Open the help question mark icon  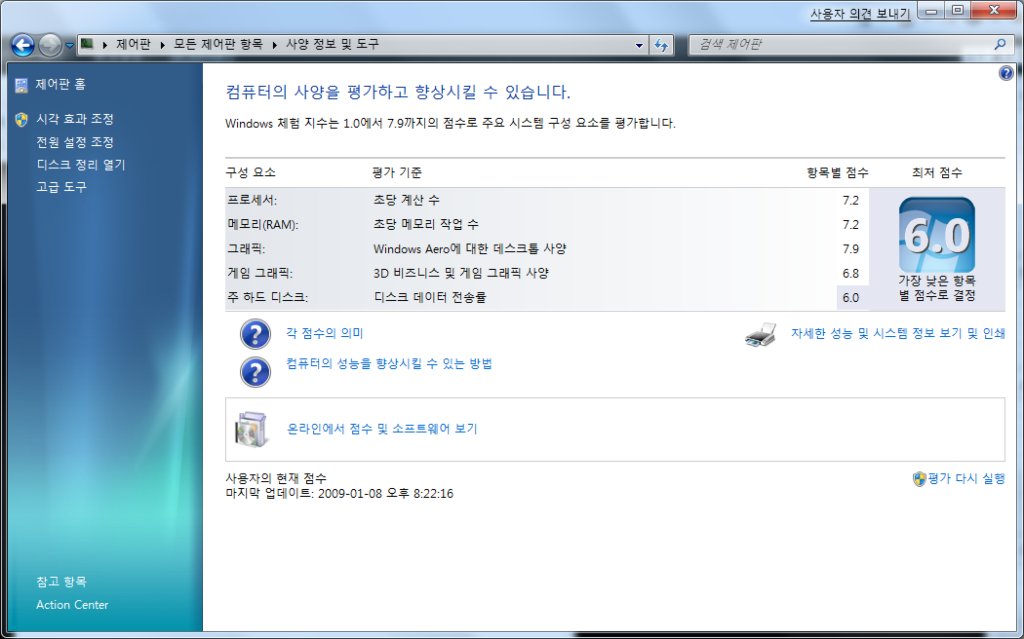[x=1006, y=73]
